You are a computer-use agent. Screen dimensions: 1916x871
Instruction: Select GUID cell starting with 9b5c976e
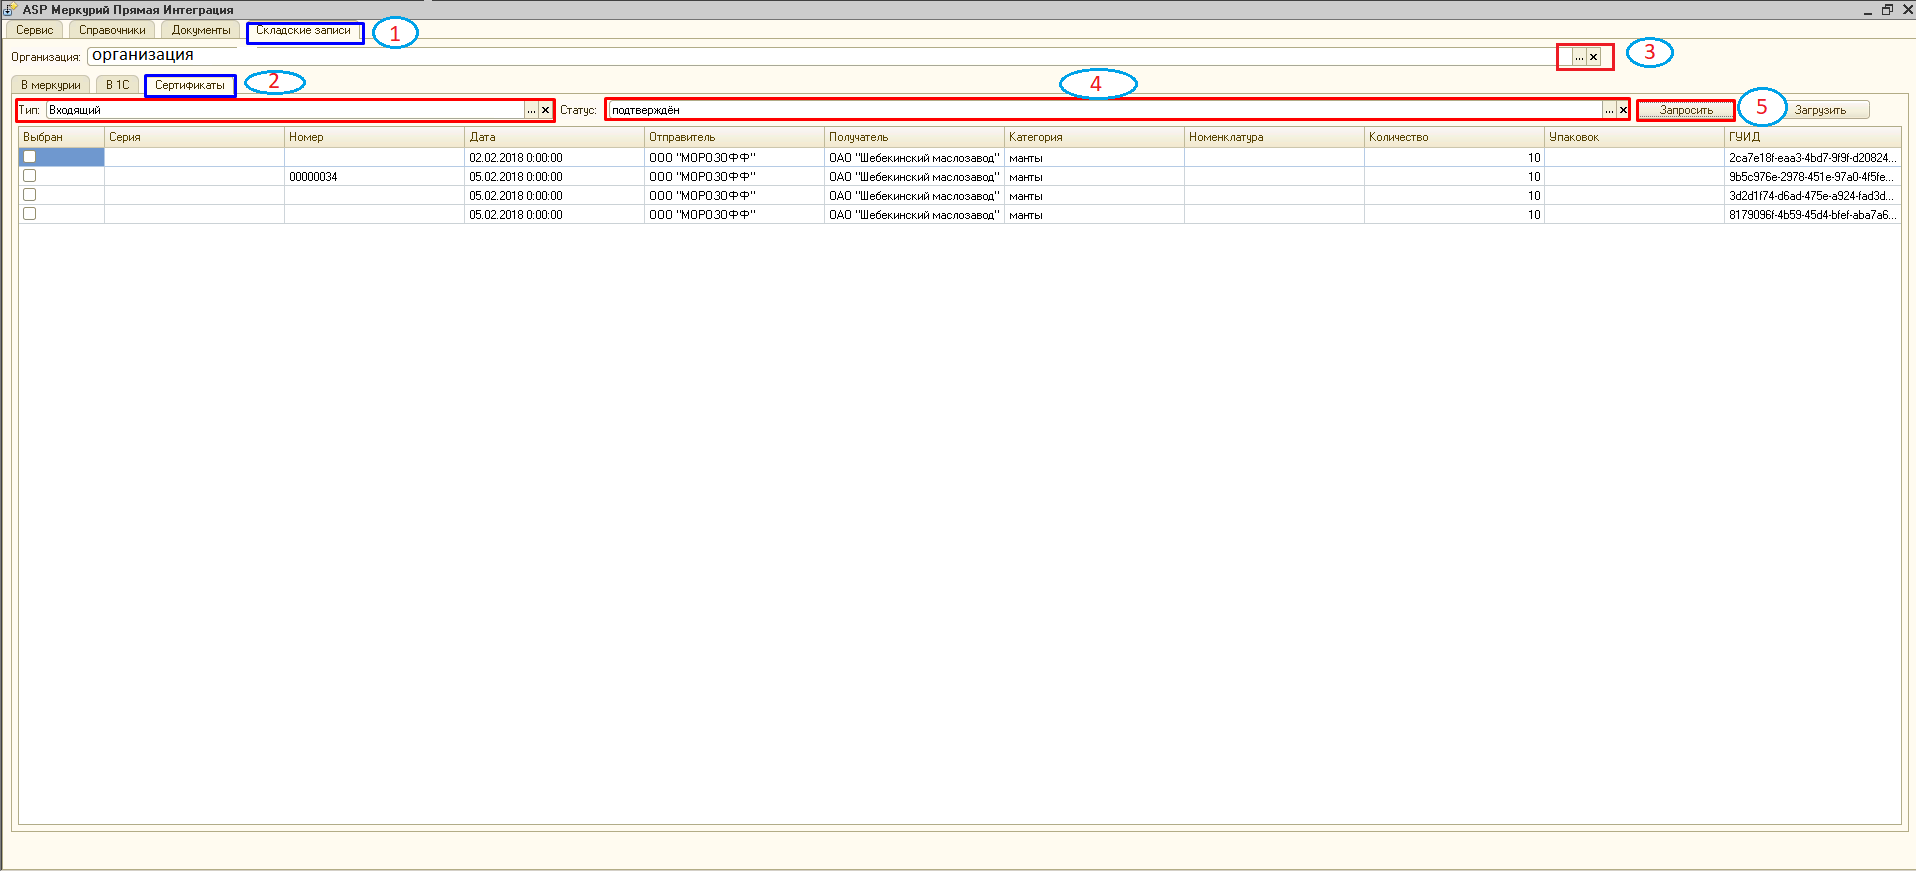click(1813, 177)
